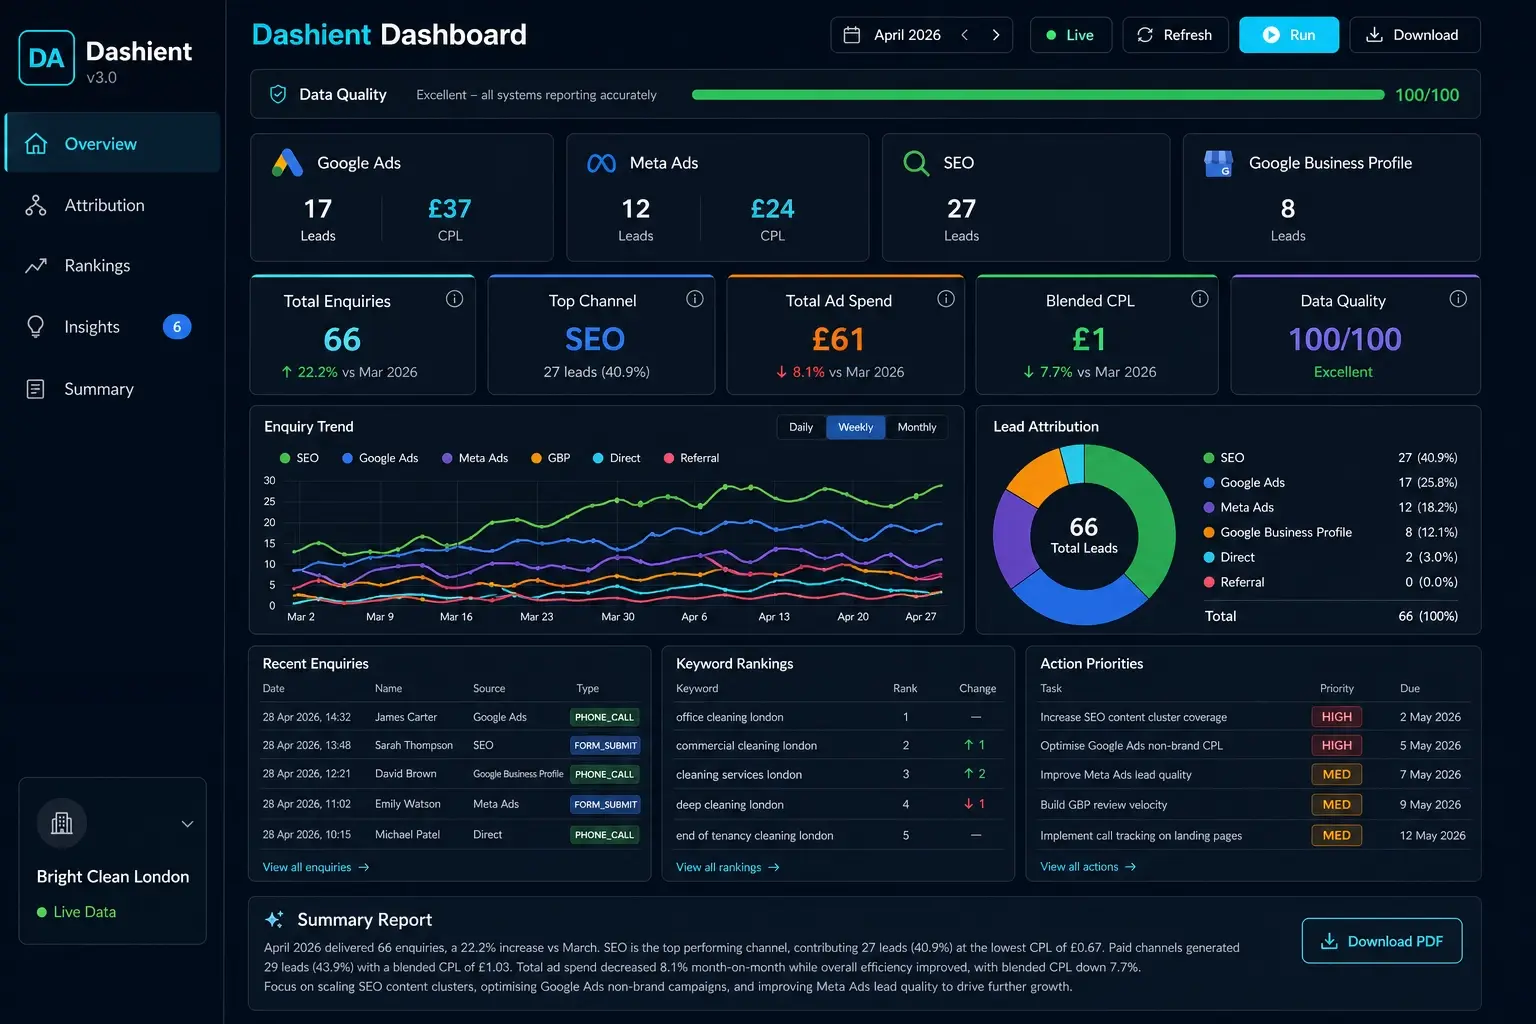Click the Insights badge showing 6
The width and height of the screenshot is (1536, 1024).
pos(177,327)
